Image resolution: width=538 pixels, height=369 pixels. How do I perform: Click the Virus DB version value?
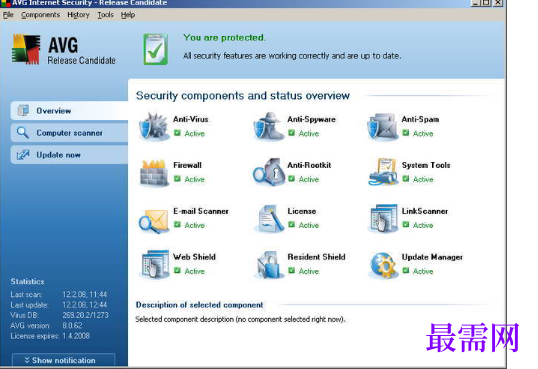pyautogui.click(x=85, y=315)
